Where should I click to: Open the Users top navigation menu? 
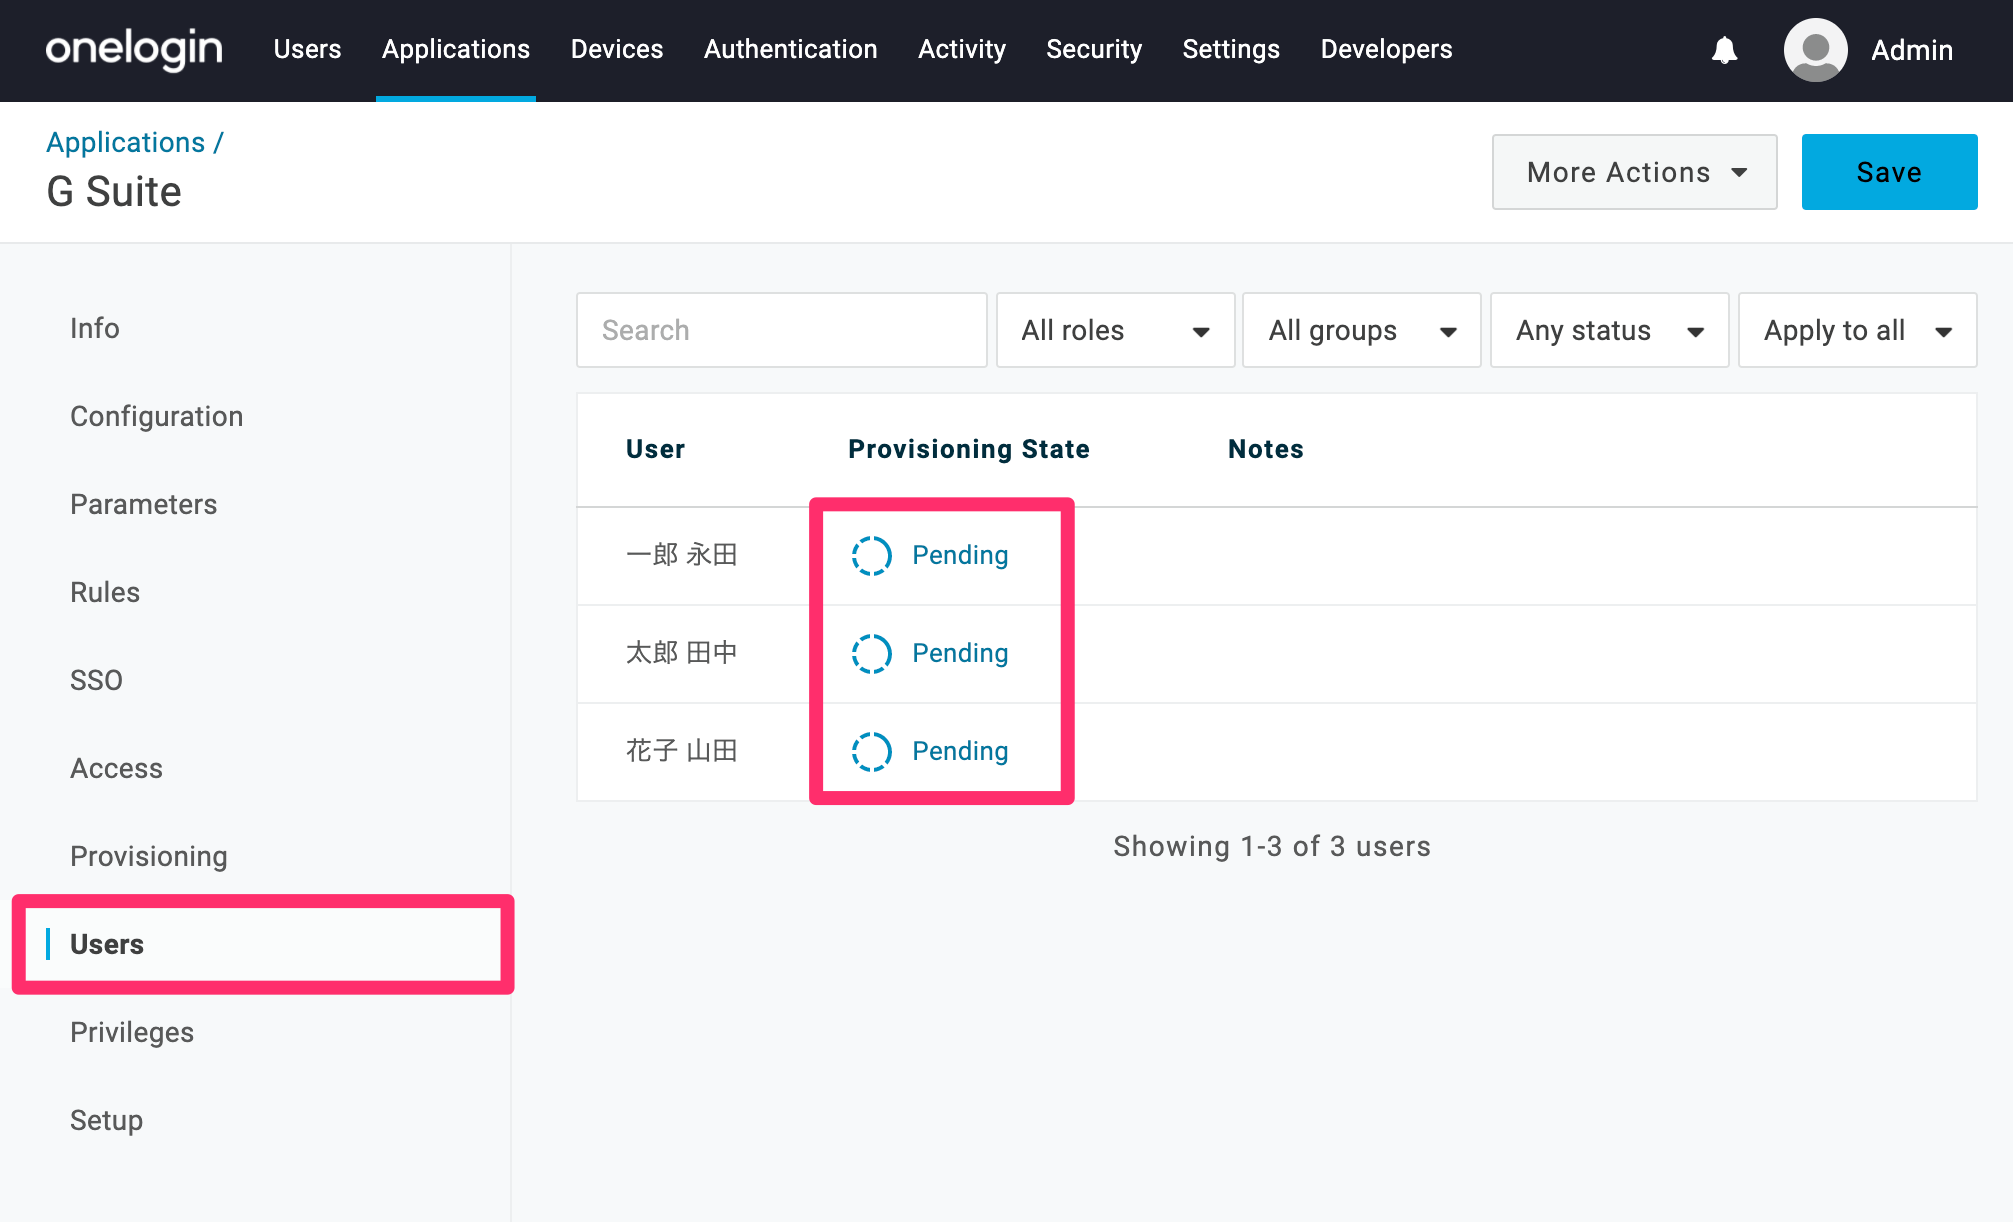click(307, 50)
